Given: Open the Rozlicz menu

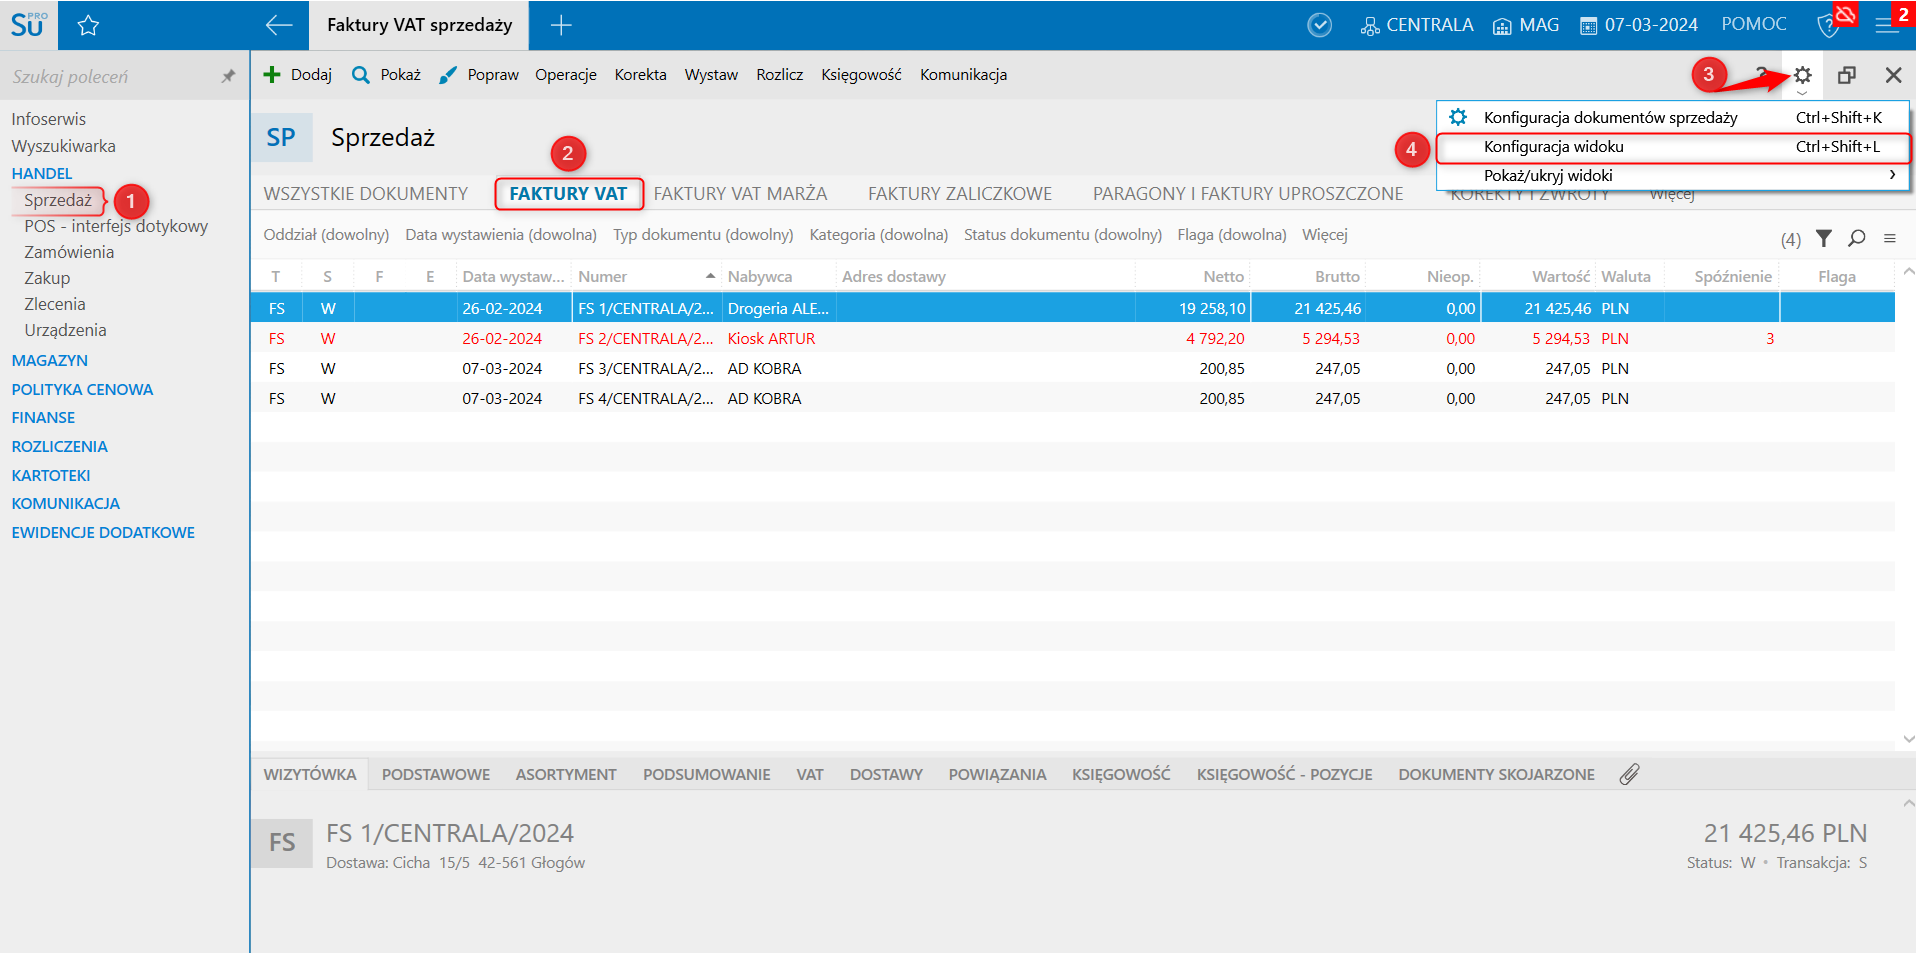Looking at the screenshot, I should [x=780, y=75].
